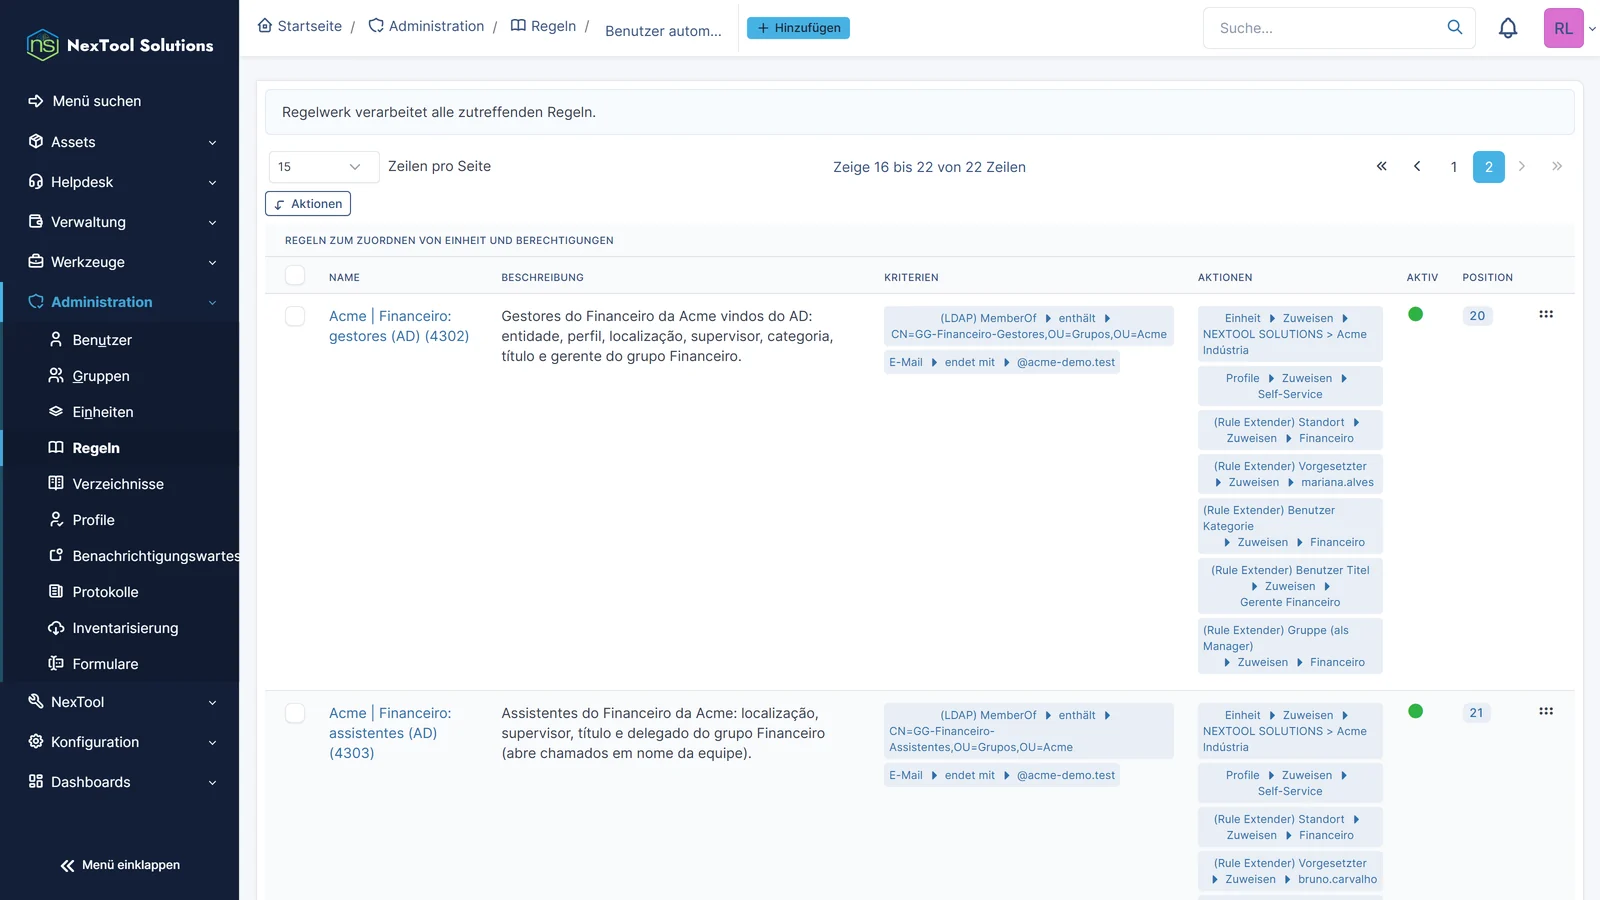
Task: Check the assistentes (AD) (4303) row
Action: coord(295,713)
